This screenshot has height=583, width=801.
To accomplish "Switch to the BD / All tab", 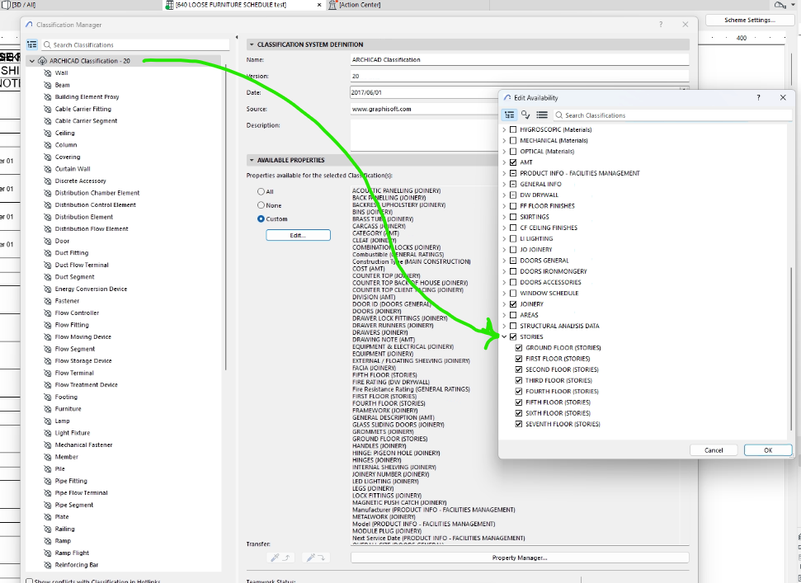I will tap(19, 5).
